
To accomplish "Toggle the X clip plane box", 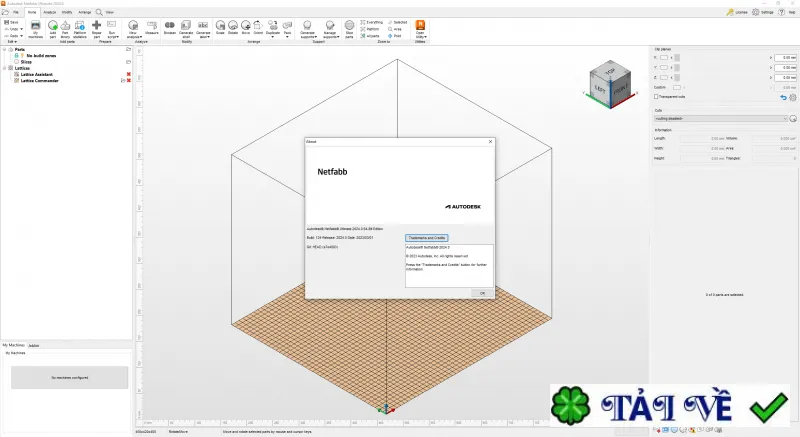I will (664, 58).
